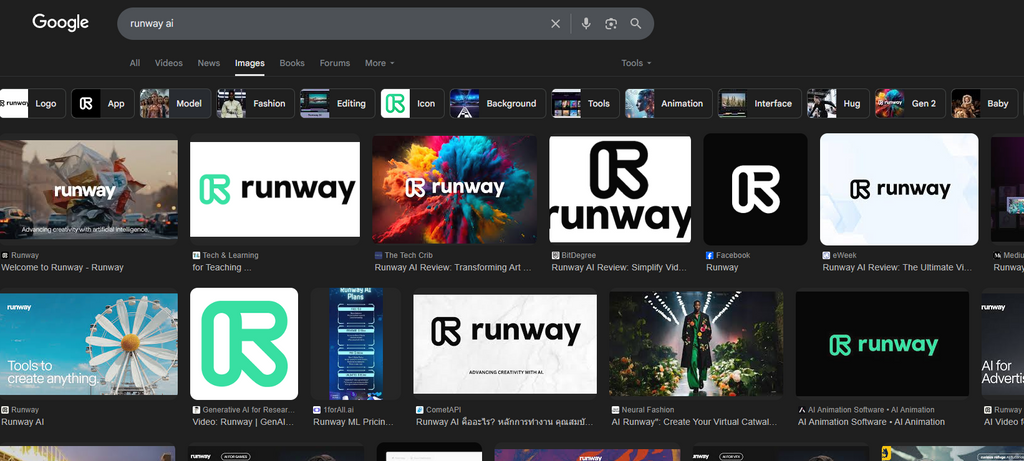Image resolution: width=1024 pixels, height=461 pixels.
Task: Select the Hug filter chip
Action: pyautogui.click(x=838, y=103)
